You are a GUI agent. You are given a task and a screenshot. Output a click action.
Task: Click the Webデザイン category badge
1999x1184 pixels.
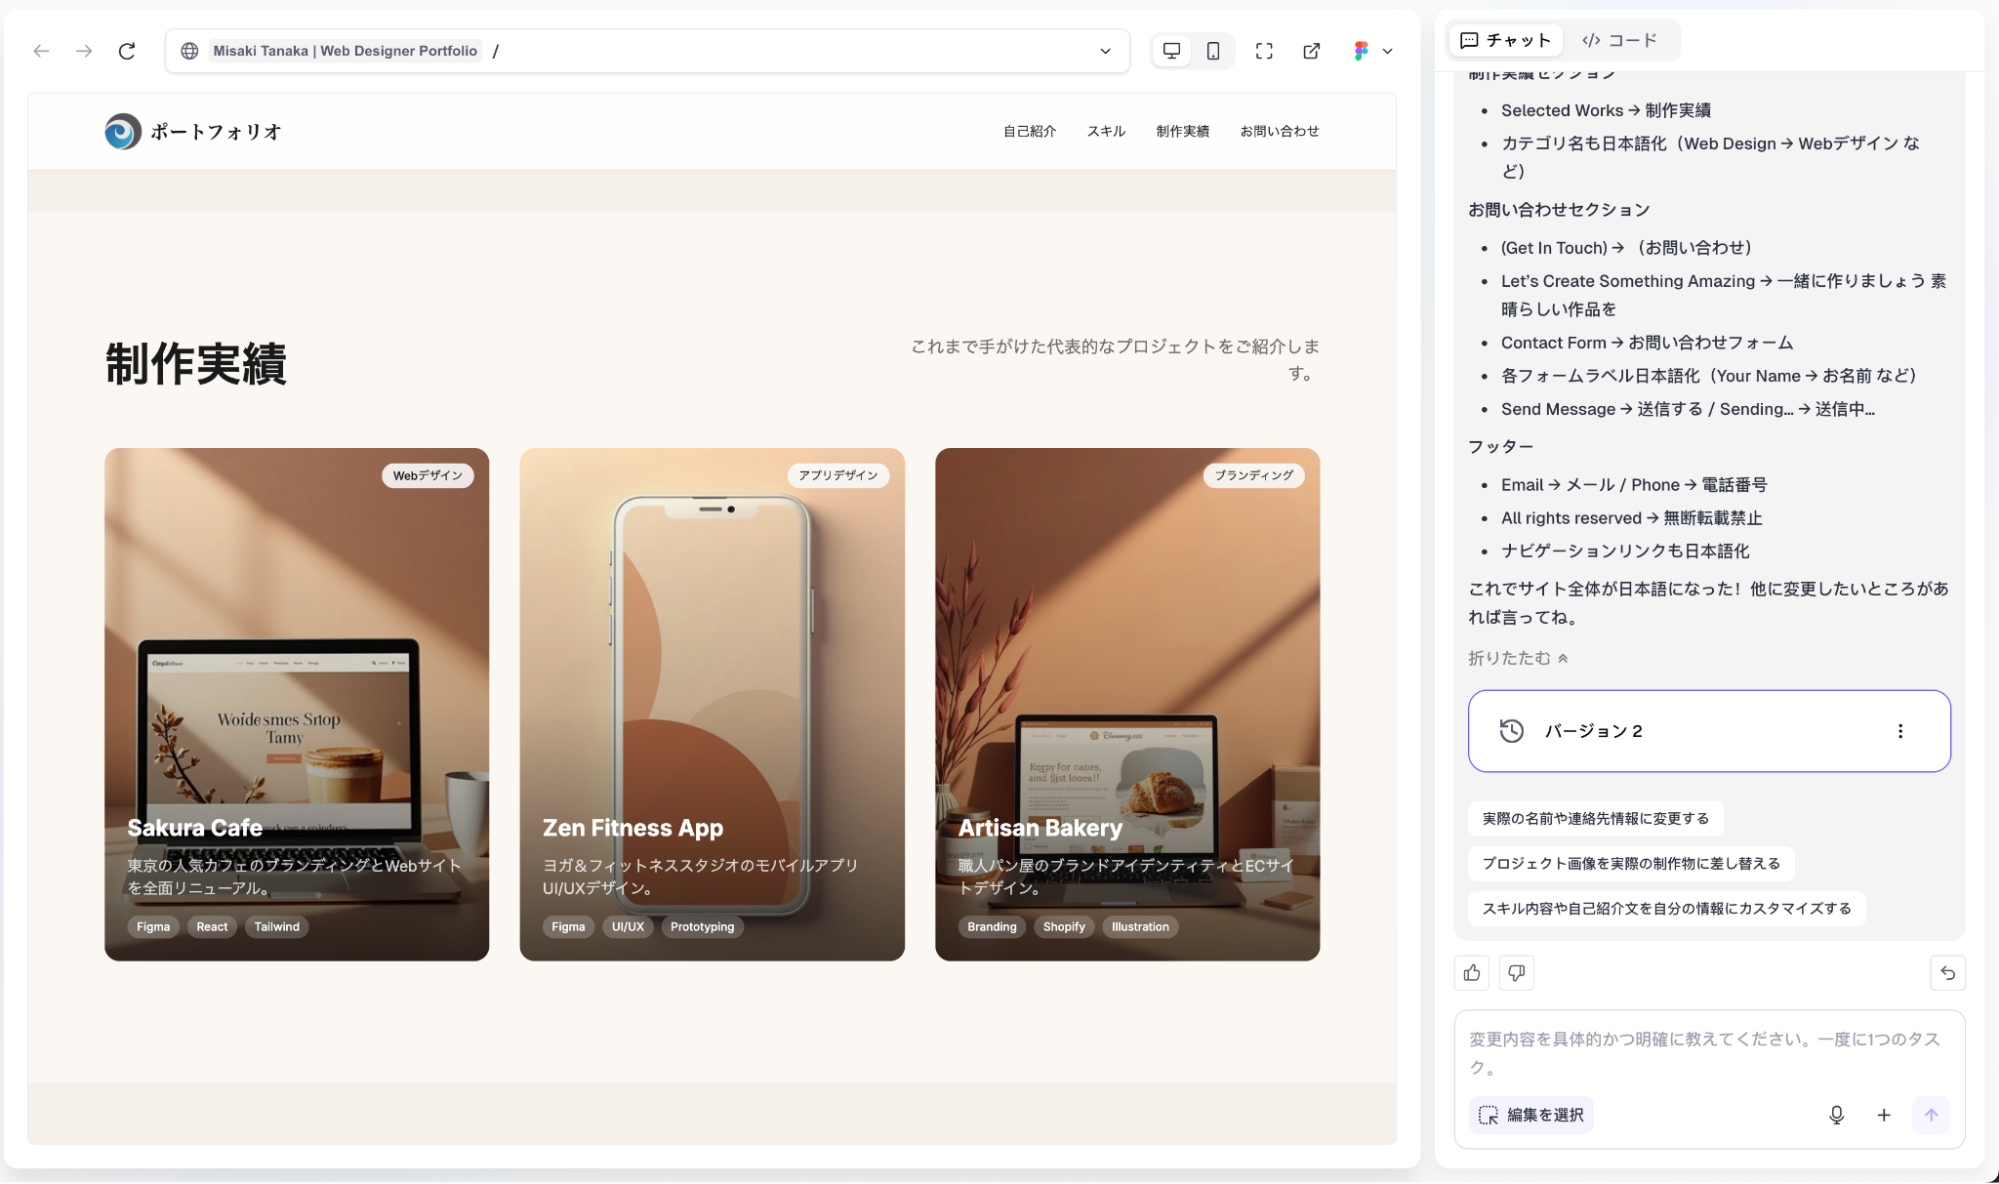pyautogui.click(x=427, y=475)
